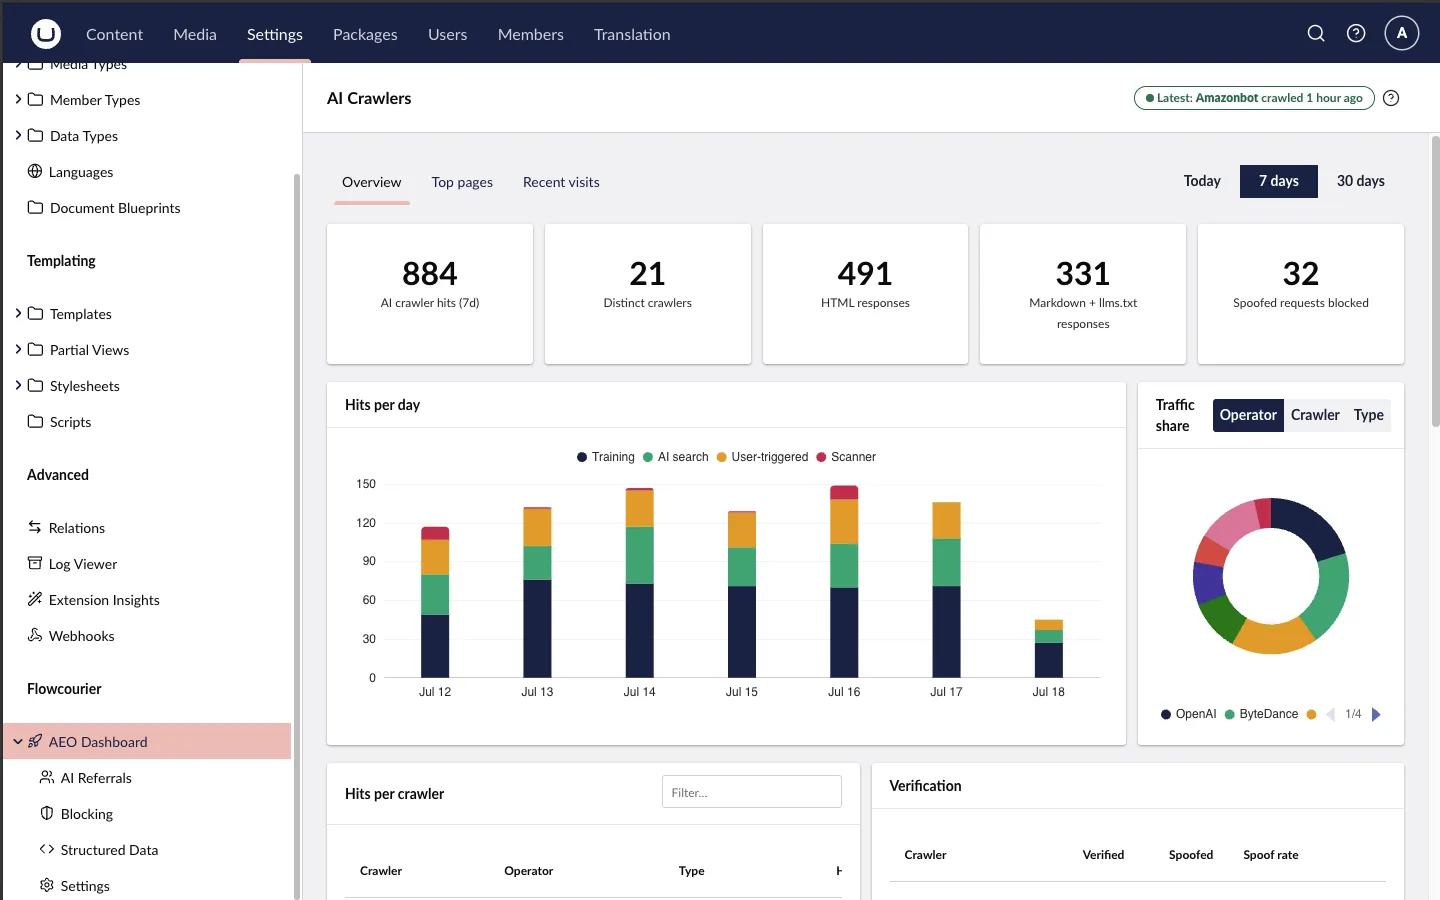This screenshot has width=1440, height=900.
Task: Toggle Training series in chart legend
Action: (606, 457)
